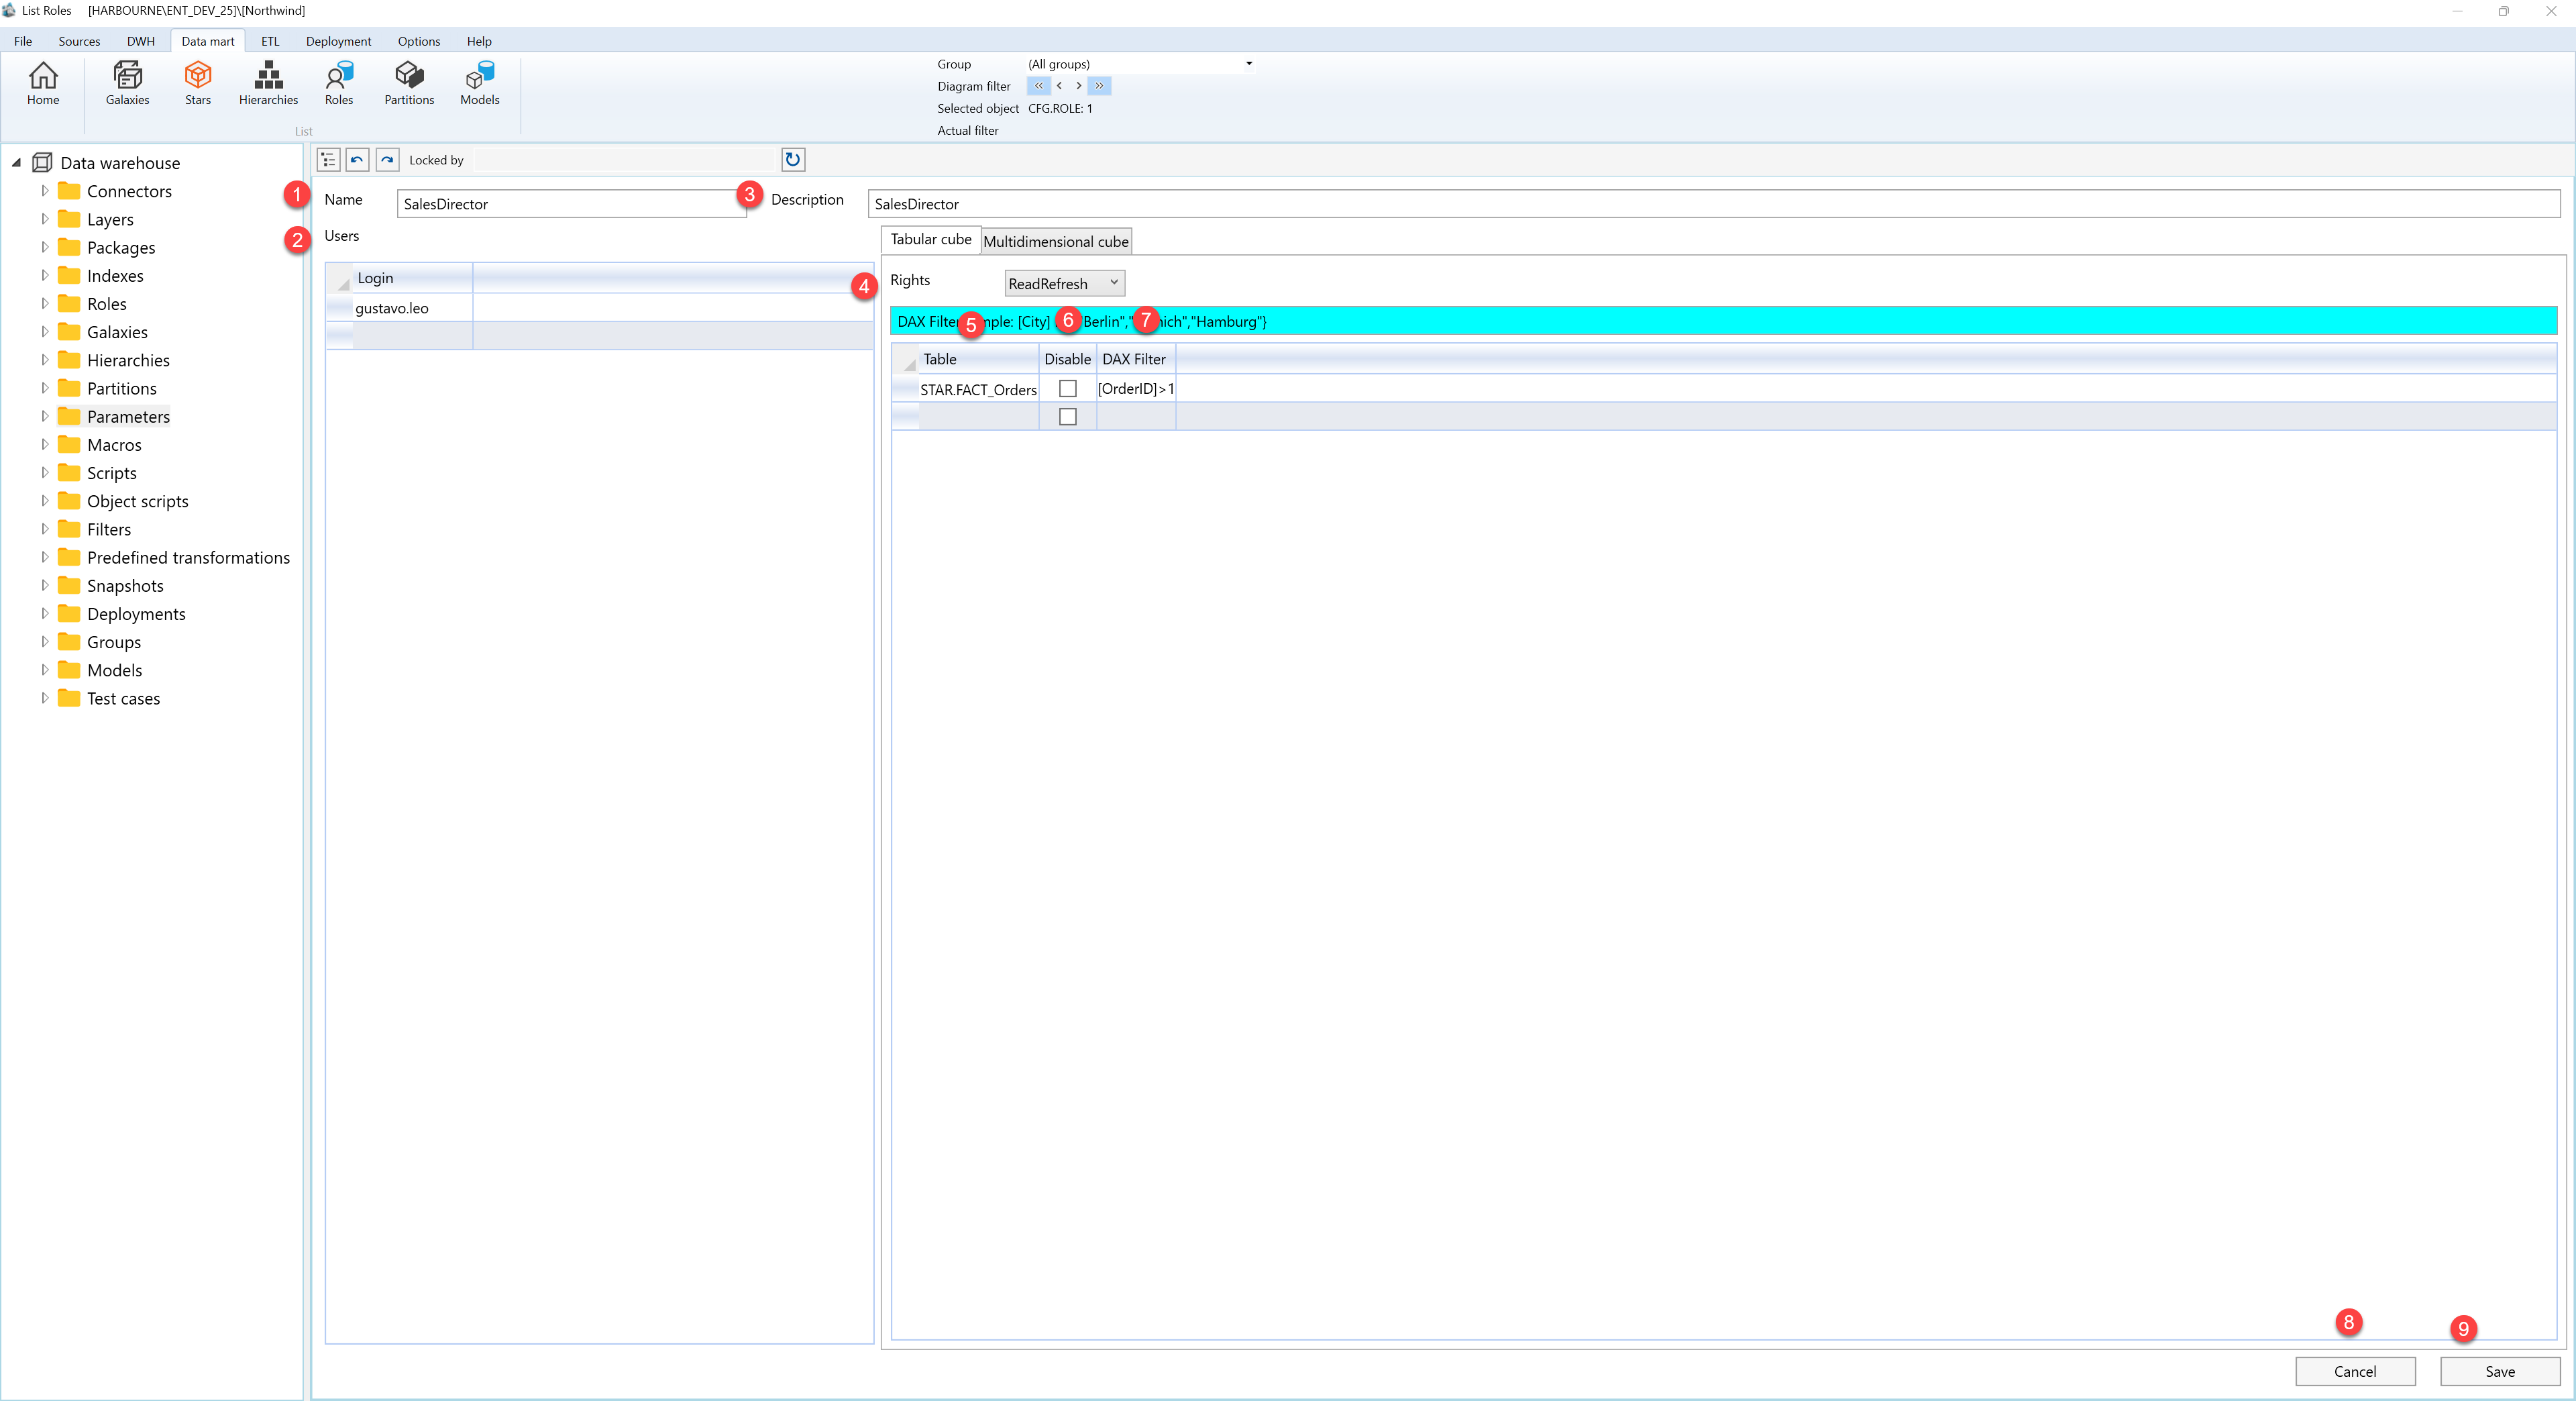The height and width of the screenshot is (1401, 2576).
Task: Expand the Roles tree node
Action: click(x=44, y=303)
